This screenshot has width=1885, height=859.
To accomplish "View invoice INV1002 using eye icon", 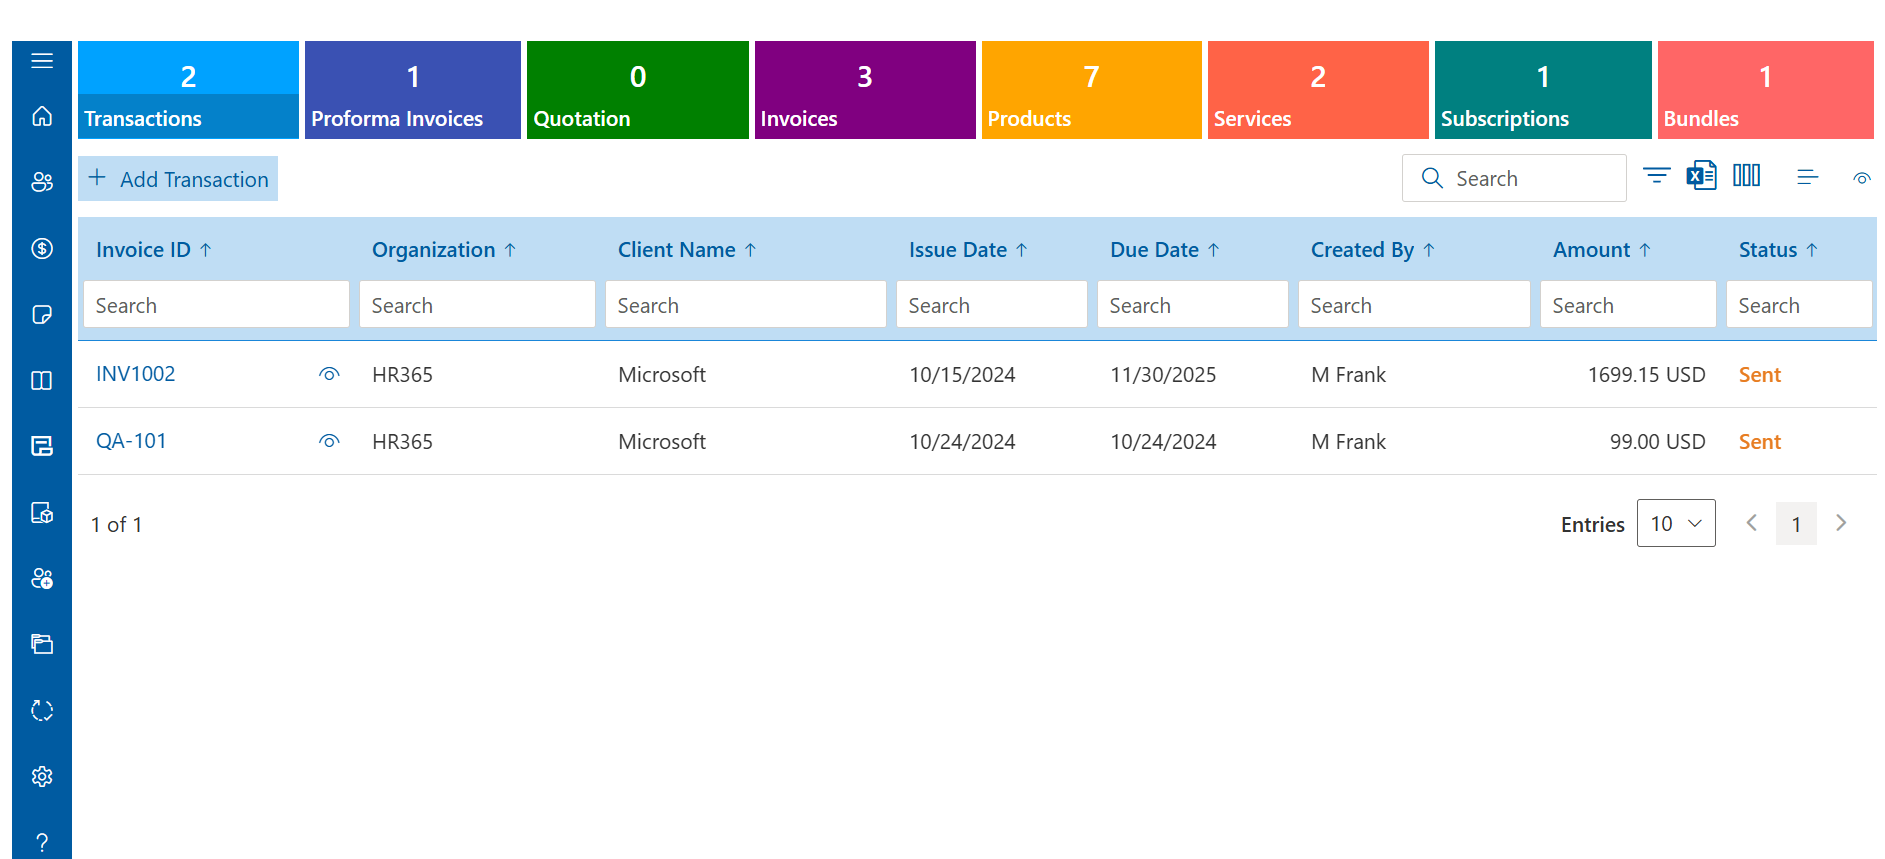I will [x=329, y=374].
